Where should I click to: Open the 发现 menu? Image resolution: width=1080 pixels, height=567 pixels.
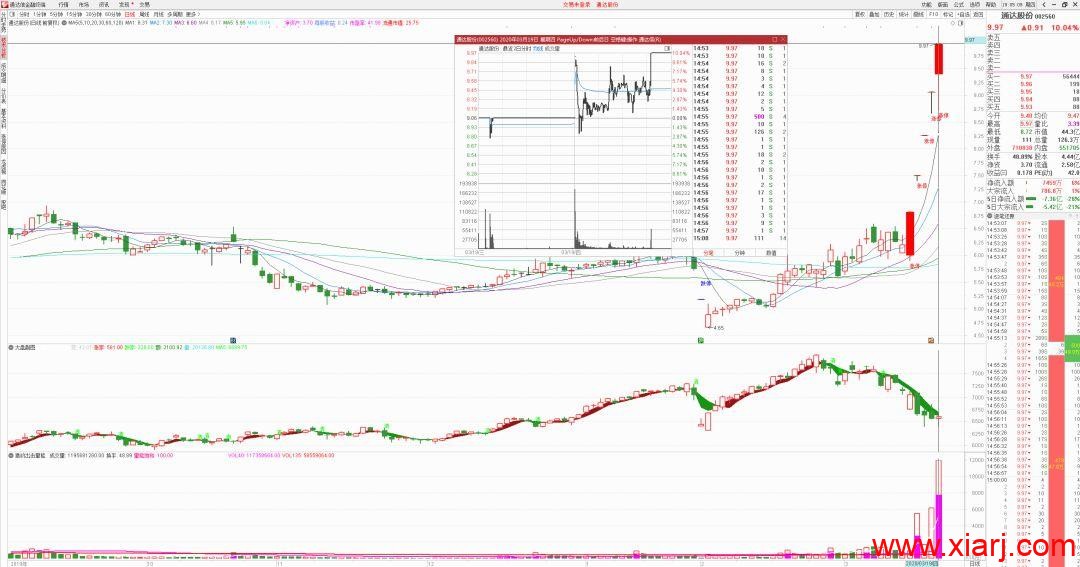124,4
